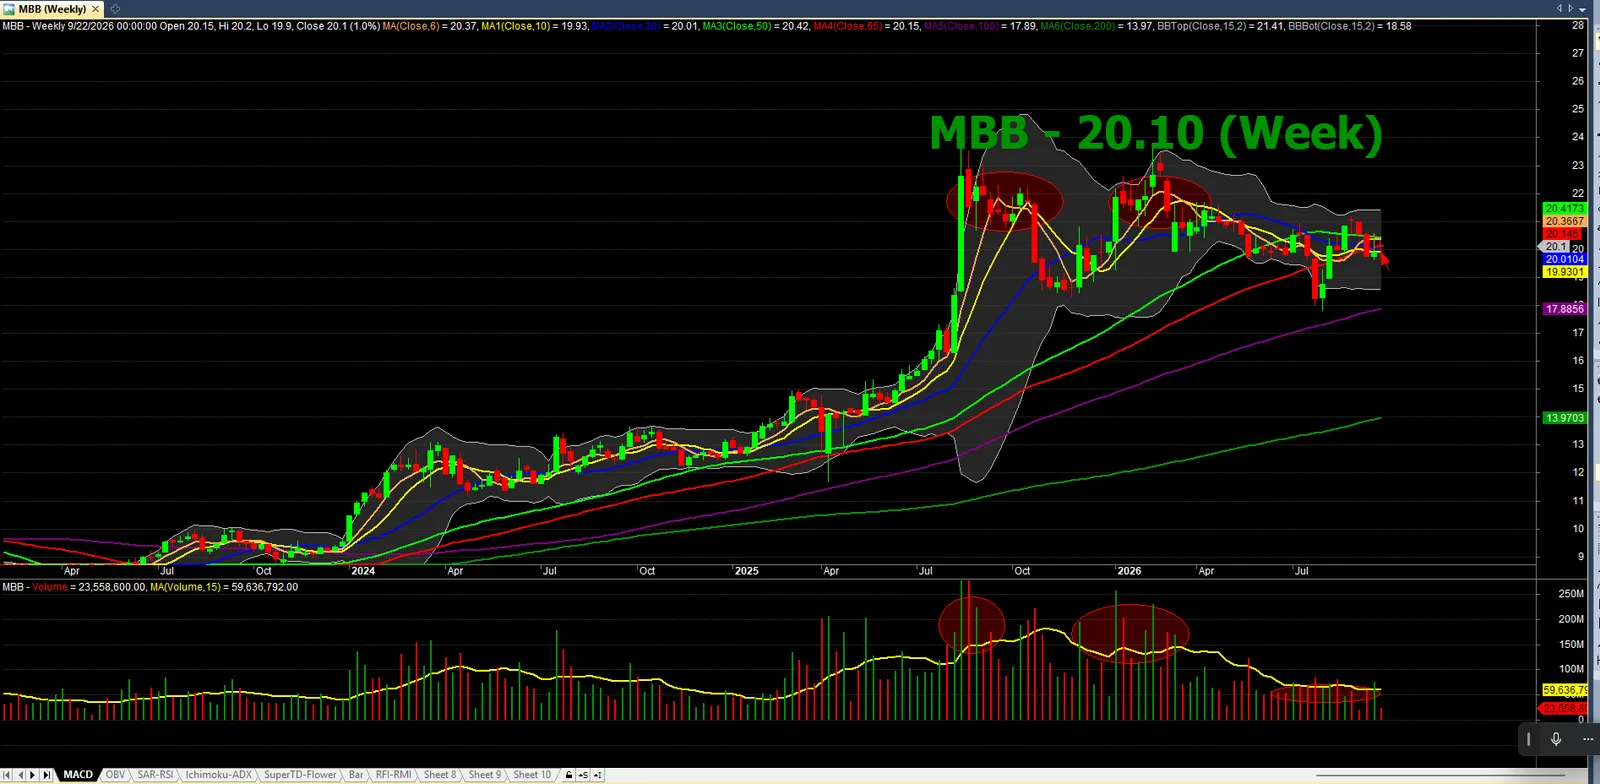The image size is (1600, 784).
Task: Select the MBB (Weekly) document tab
Action: click(52, 9)
